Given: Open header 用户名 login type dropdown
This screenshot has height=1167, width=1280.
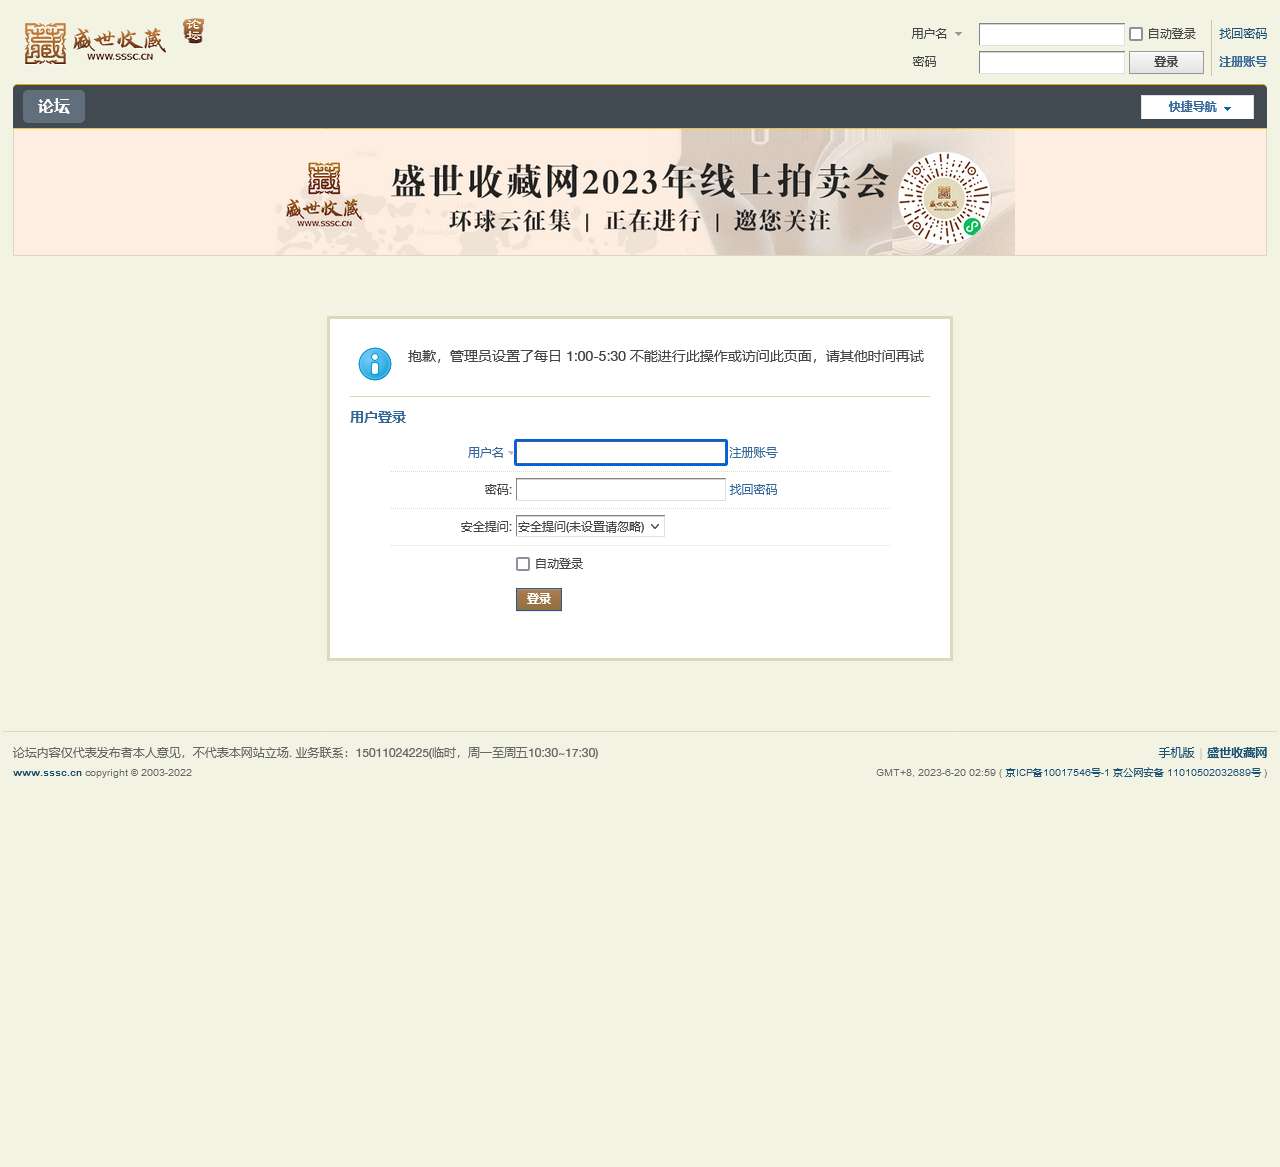Looking at the screenshot, I should (937, 34).
